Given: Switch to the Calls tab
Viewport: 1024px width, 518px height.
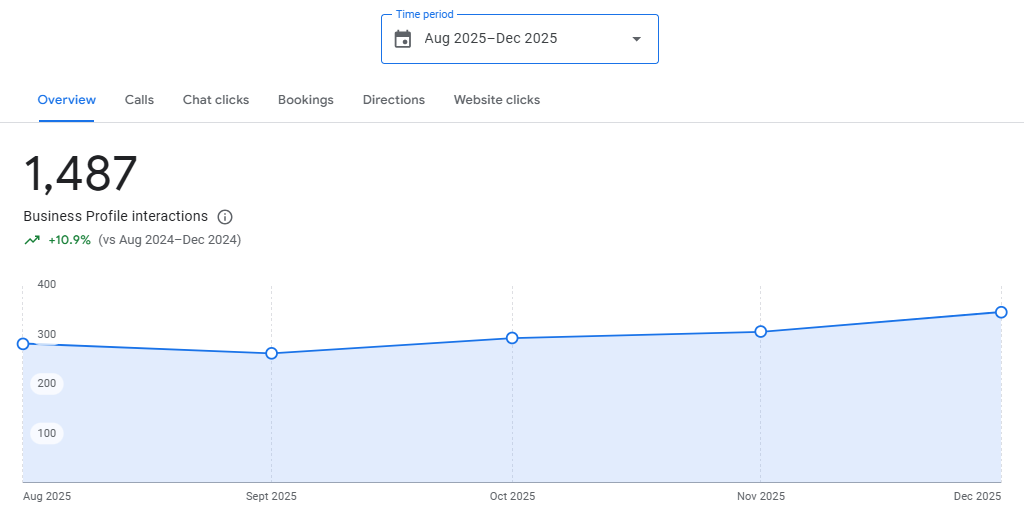Looking at the screenshot, I should [139, 100].
